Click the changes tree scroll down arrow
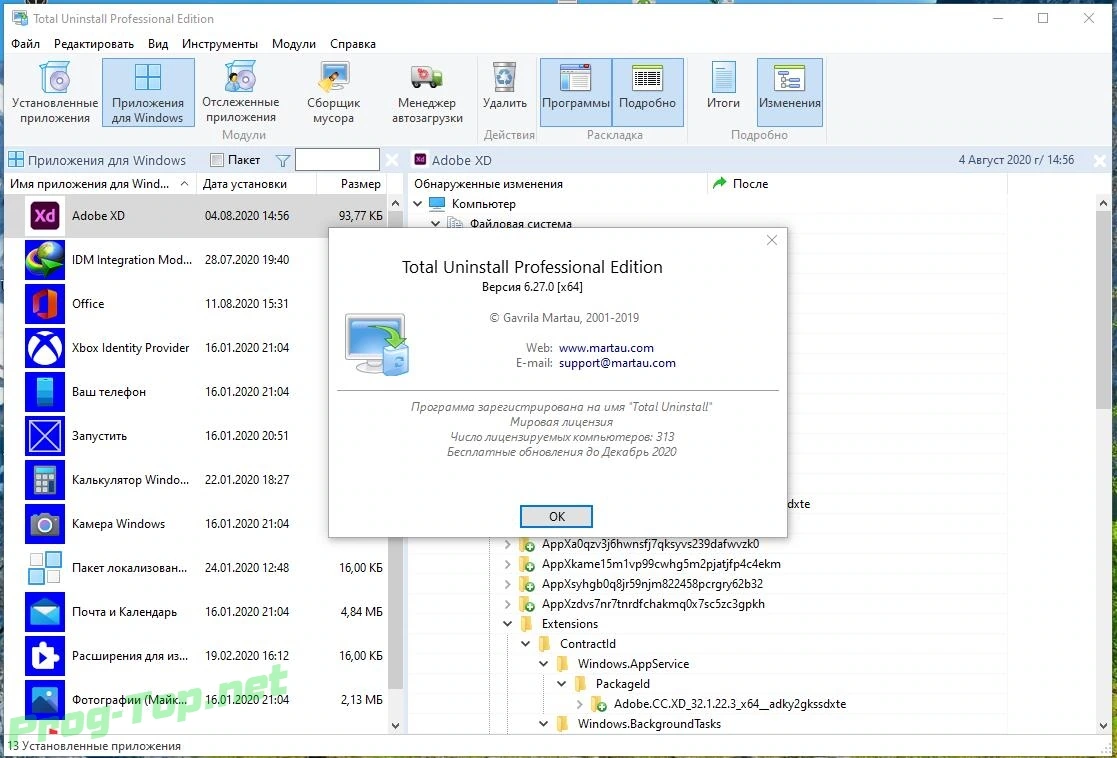Image resolution: width=1117 pixels, height=758 pixels. (x=1103, y=725)
